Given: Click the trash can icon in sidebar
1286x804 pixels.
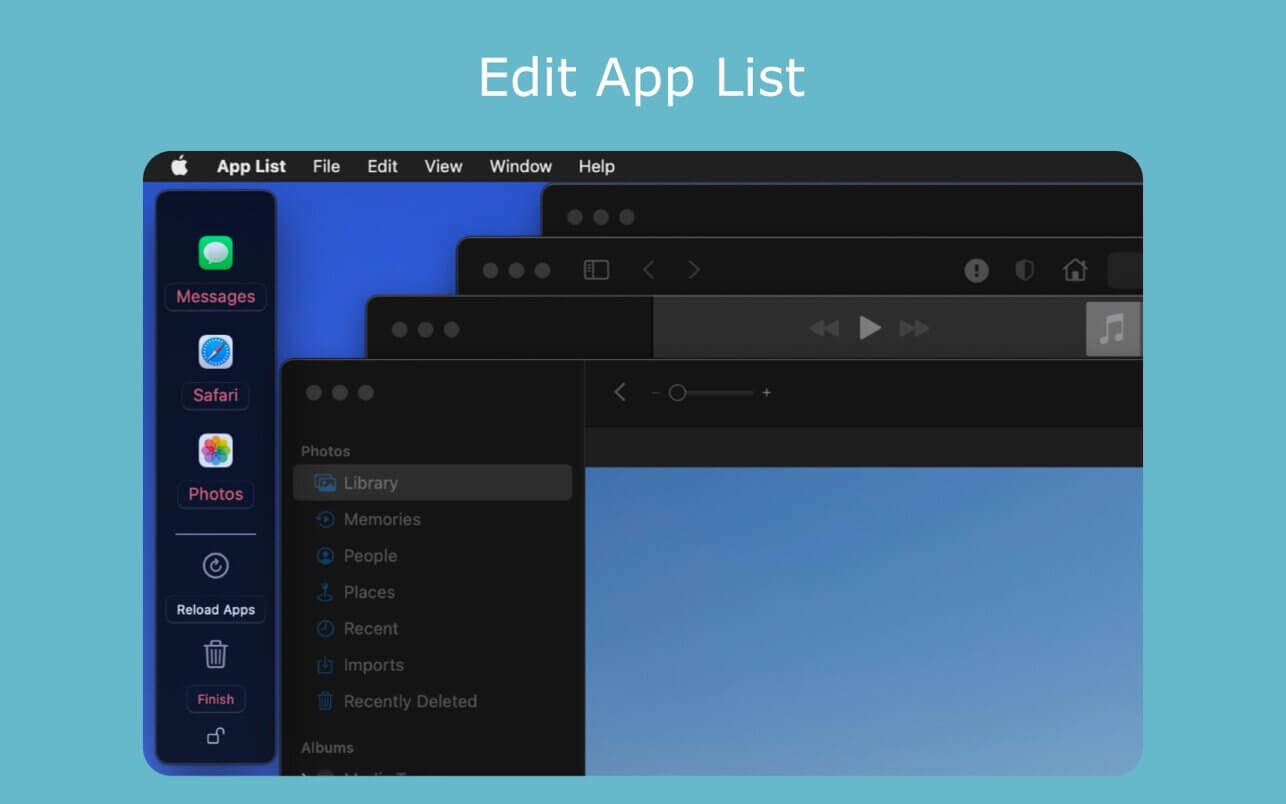Looking at the screenshot, I should point(215,655).
